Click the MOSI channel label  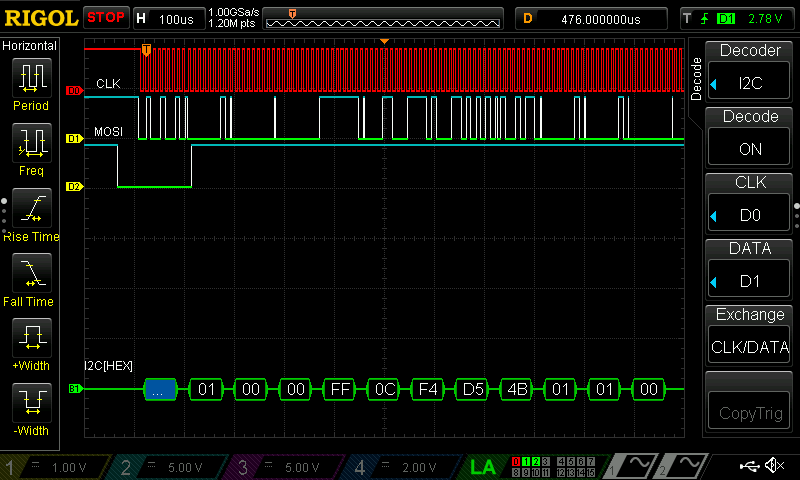point(108,132)
